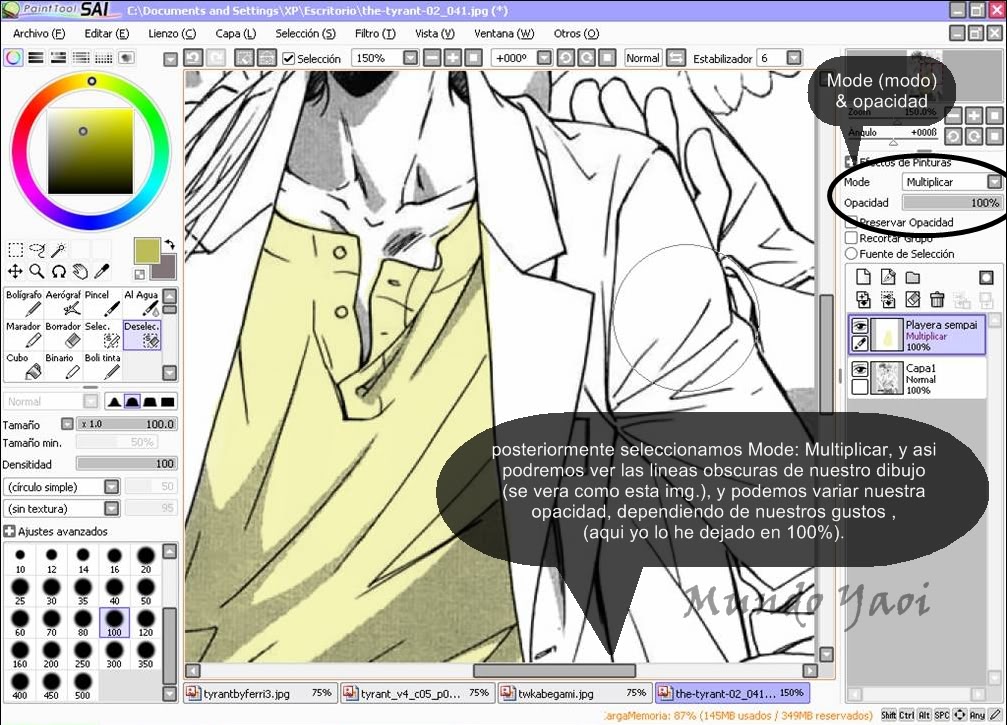Adjust the Densidad slider
The height and width of the screenshot is (725, 1007).
[126, 464]
